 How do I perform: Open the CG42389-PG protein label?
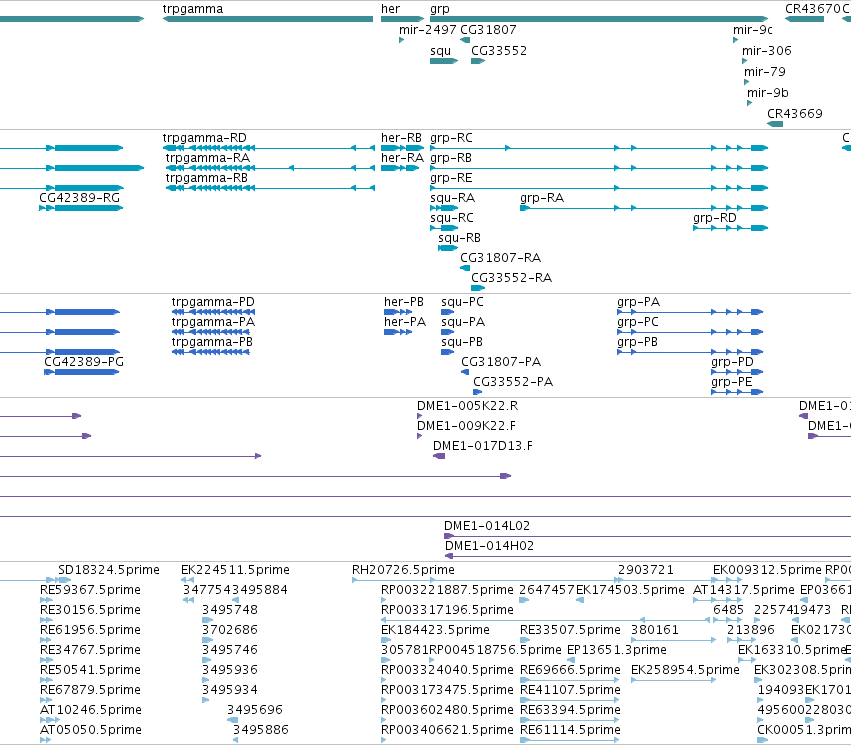84,361
